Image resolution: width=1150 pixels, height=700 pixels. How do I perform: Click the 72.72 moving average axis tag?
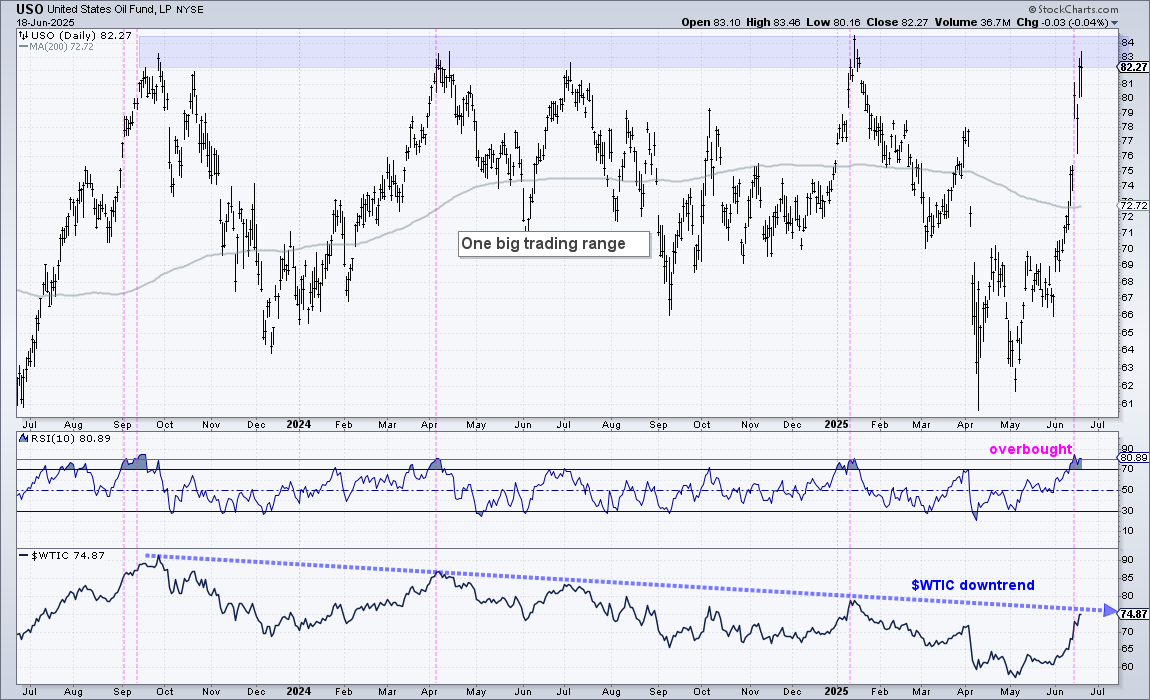[x=1134, y=206]
